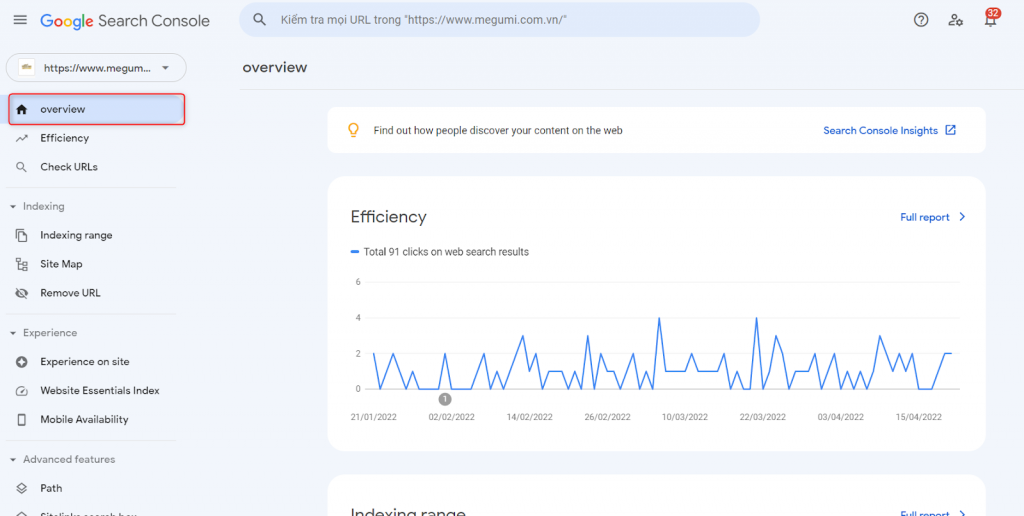Open the hamburger main menu
This screenshot has height=516, width=1024.
point(20,20)
